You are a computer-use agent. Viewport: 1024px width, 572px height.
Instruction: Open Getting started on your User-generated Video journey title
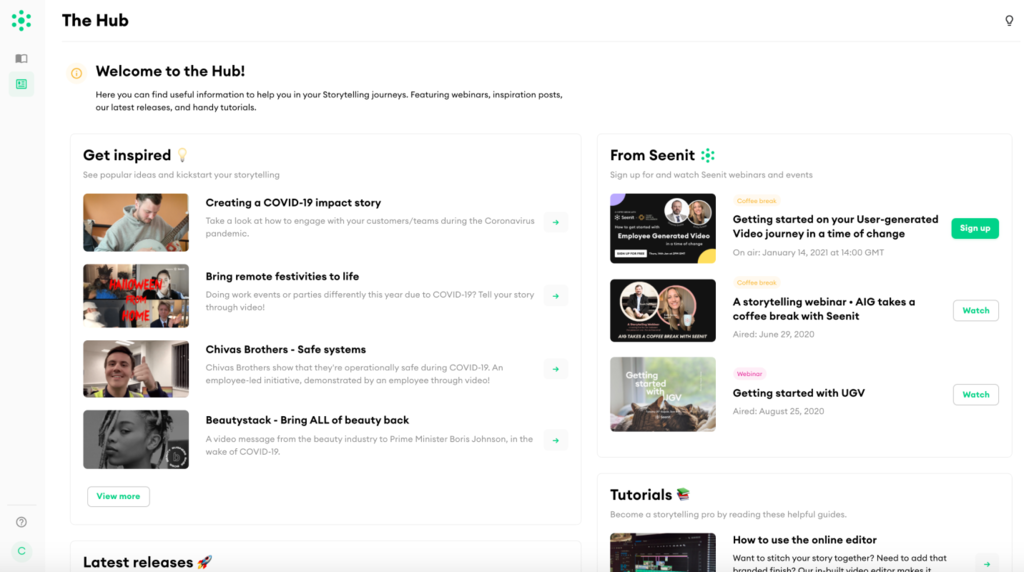pyautogui.click(x=835, y=227)
